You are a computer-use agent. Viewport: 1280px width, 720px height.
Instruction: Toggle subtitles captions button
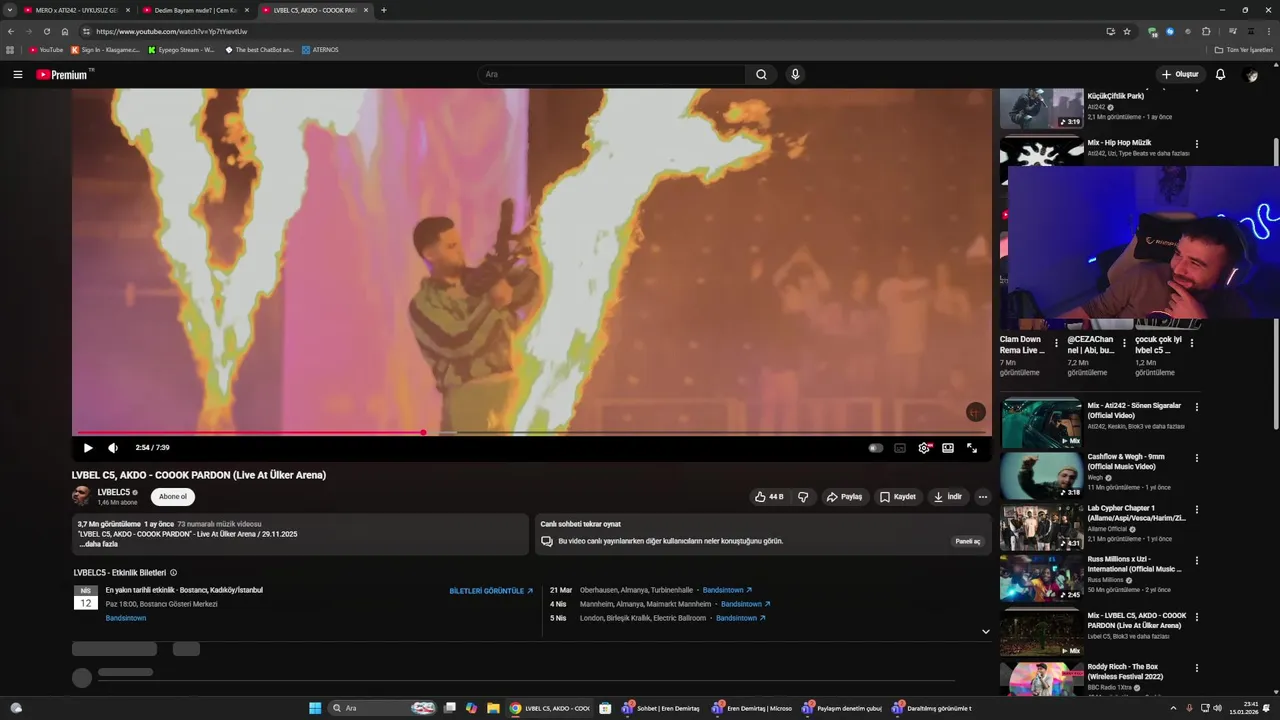900,448
